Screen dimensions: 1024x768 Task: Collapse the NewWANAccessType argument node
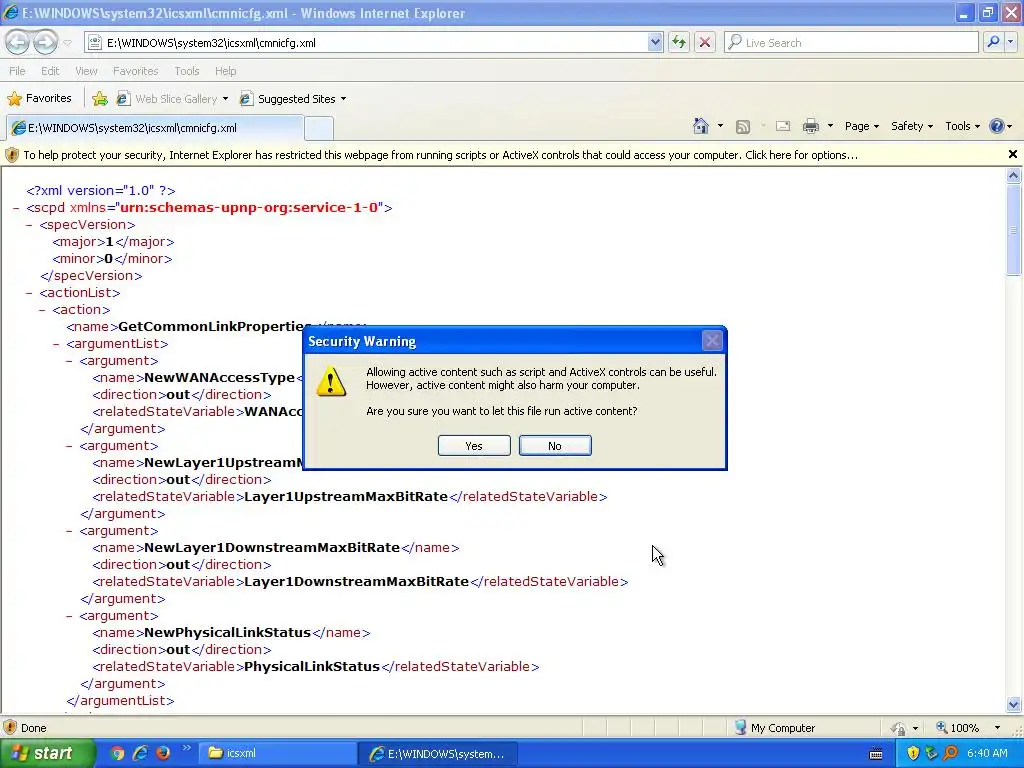[69, 360]
